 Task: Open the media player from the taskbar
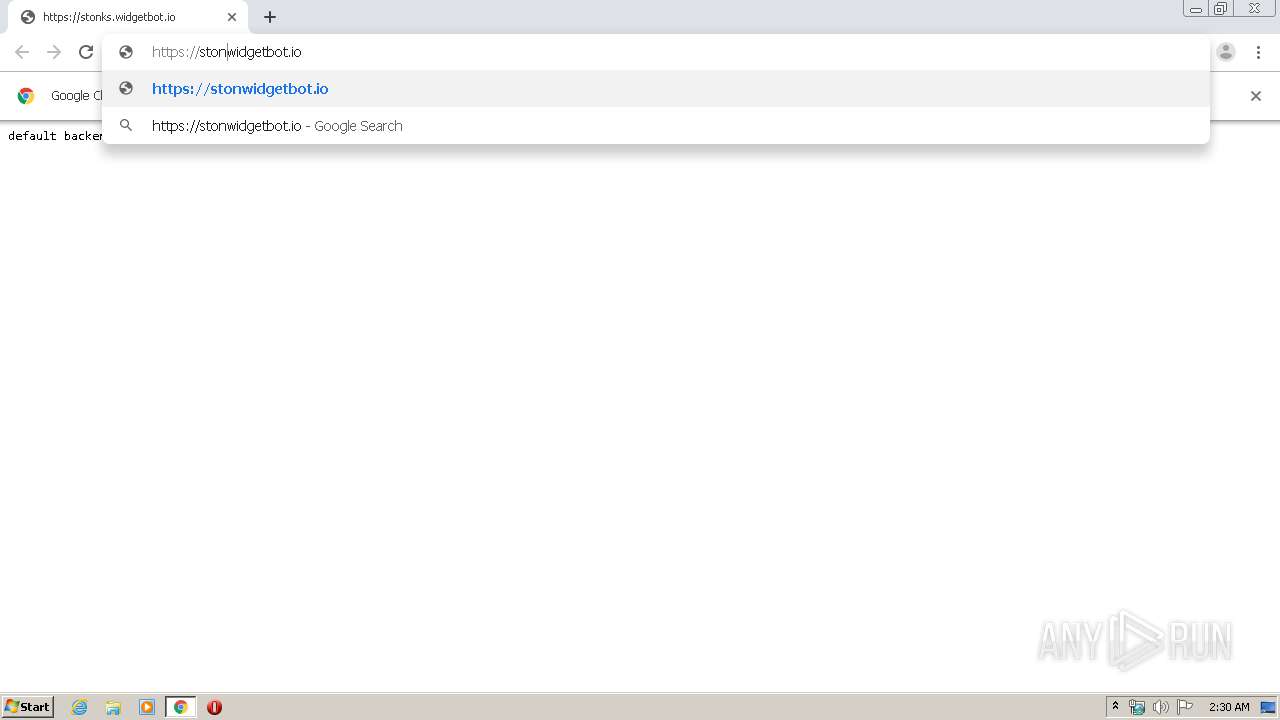pos(147,707)
